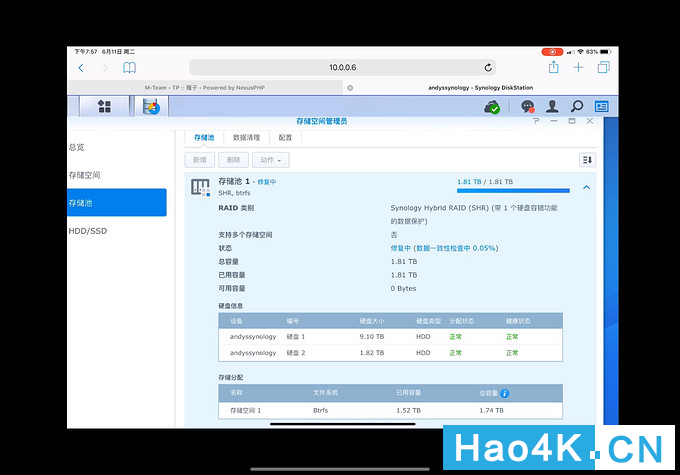This screenshot has width=680, height=475.
Task: Click the 1.74 TB total capacity cell
Action: [x=491, y=410]
